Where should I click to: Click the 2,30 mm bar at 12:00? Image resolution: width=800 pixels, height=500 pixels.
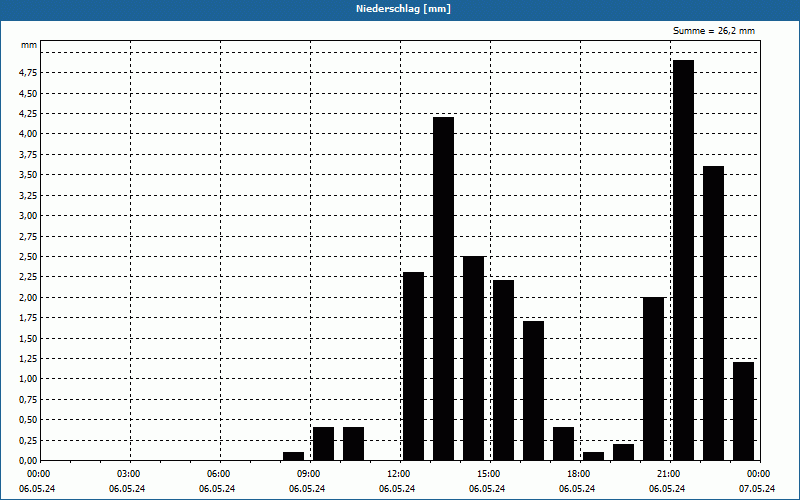pos(413,366)
